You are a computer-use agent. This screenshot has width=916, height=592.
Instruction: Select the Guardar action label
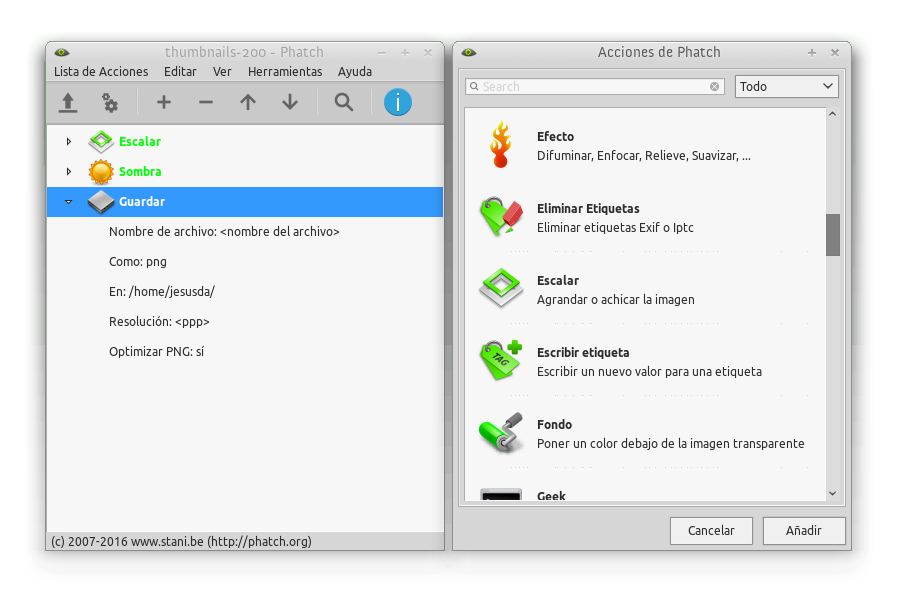(x=142, y=202)
